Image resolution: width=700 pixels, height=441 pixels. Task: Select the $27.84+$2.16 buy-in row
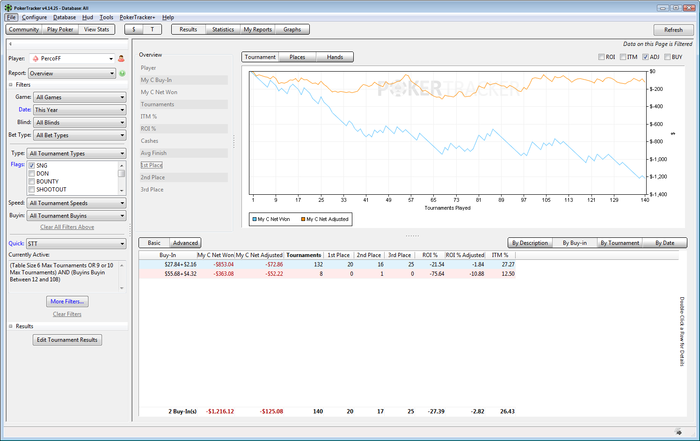pyautogui.click(x=327, y=264)
